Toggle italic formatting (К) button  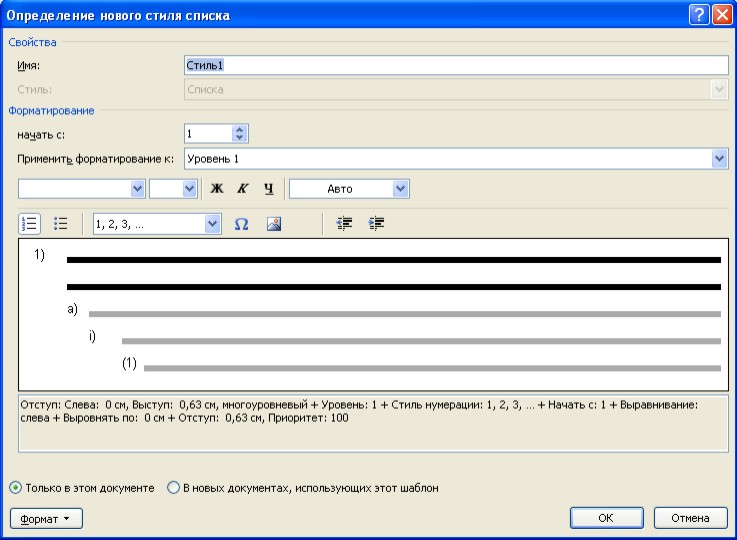242,188
